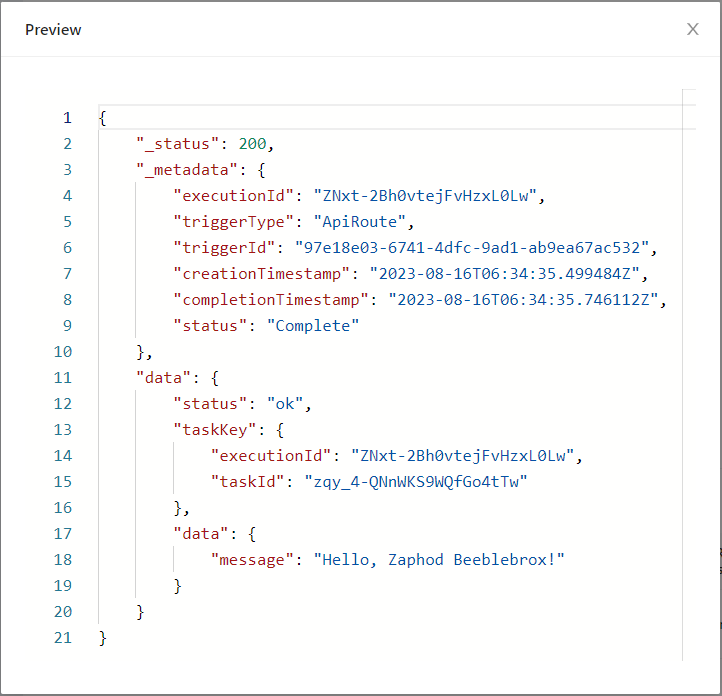Click line number 1 in gutter

click(67, 118)
